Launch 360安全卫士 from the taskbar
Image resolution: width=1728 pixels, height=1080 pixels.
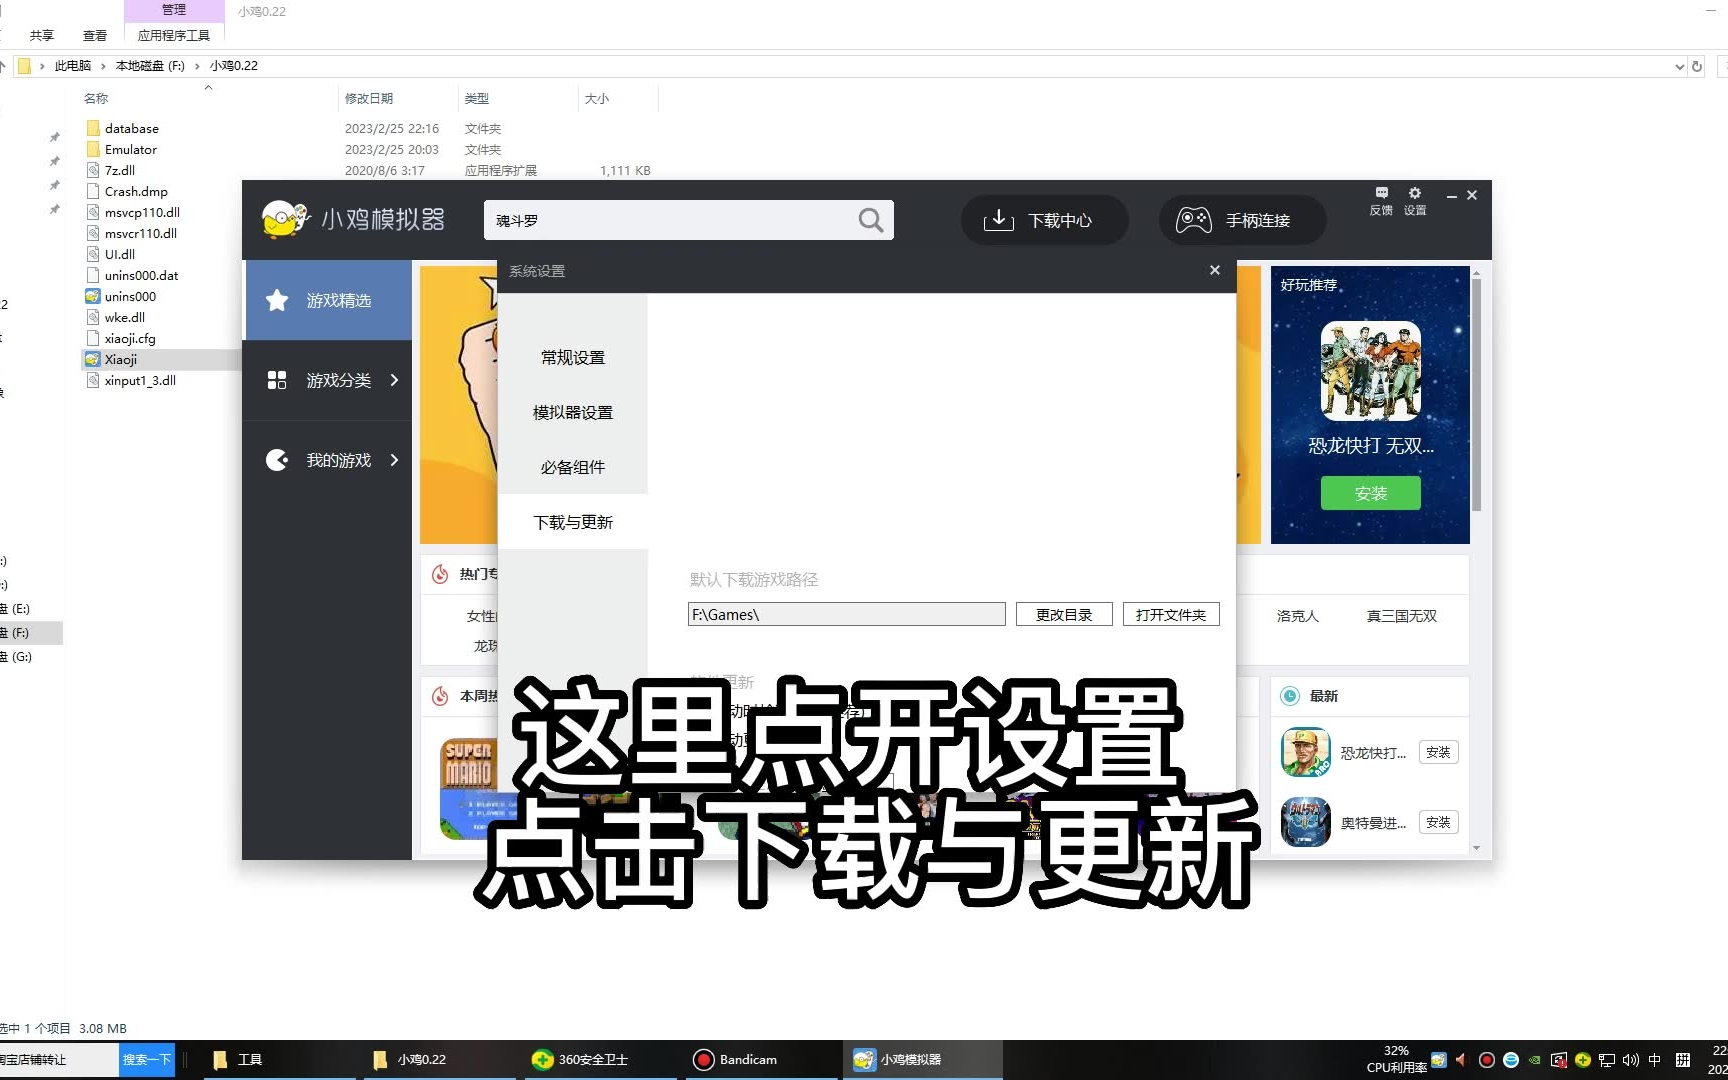576,1059
